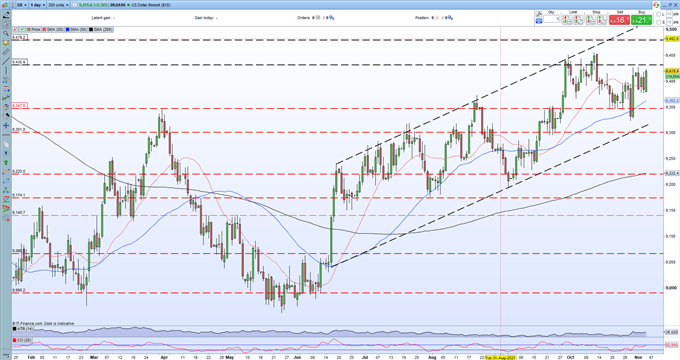Screen dimensions: 680x360
Task: Open the DX instrument dropdown
Action: (x=22, y=5)
